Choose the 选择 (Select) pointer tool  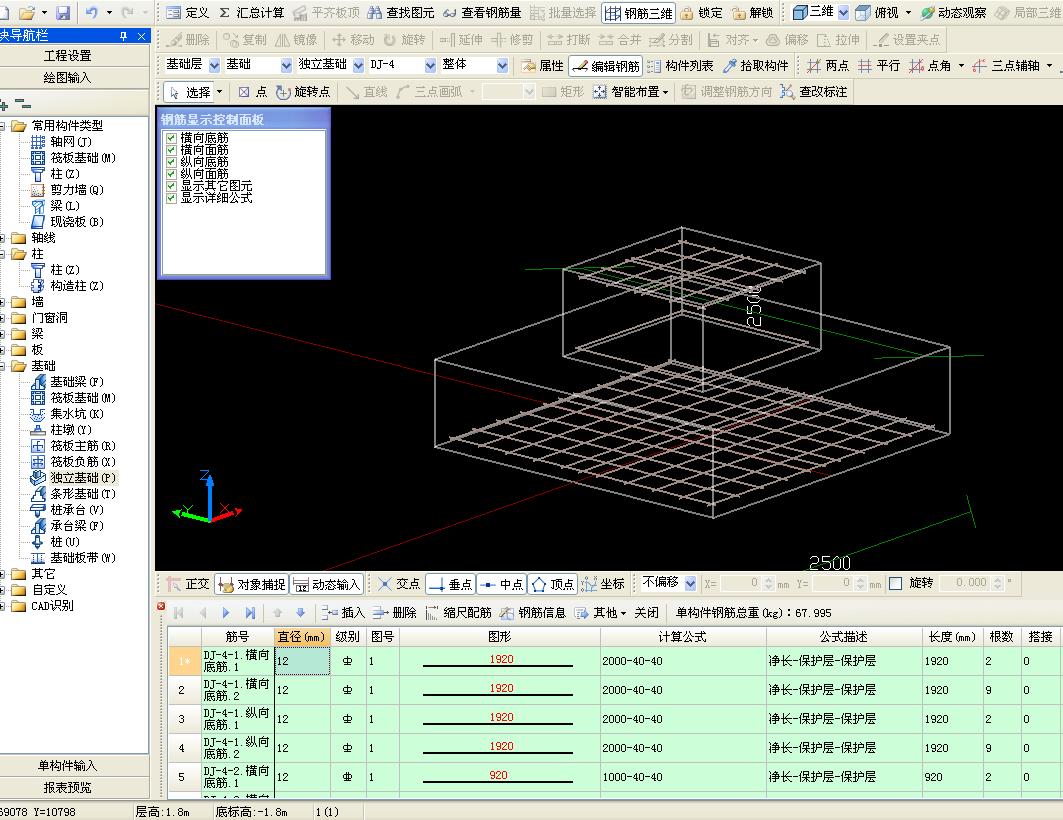point(190,92)
